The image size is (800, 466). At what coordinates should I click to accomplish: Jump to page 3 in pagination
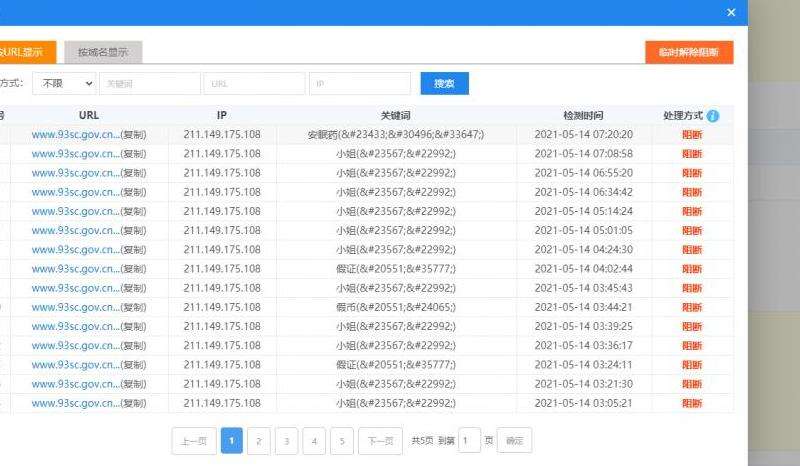(286, 440)
